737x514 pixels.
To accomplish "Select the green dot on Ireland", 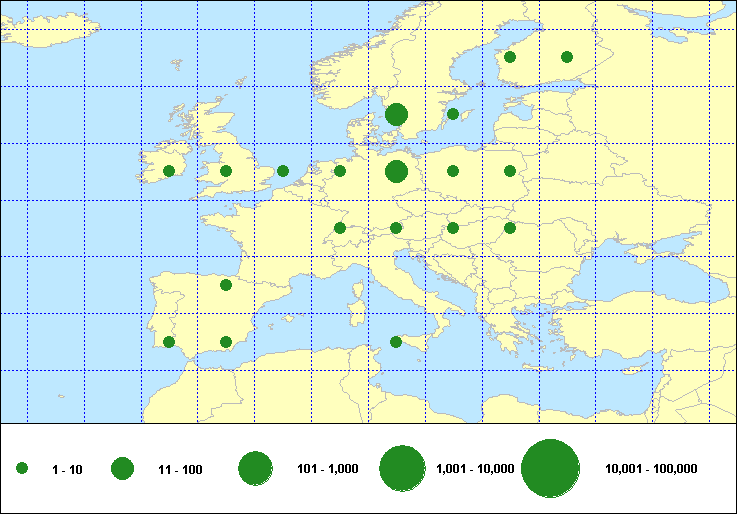I will 169,171.
